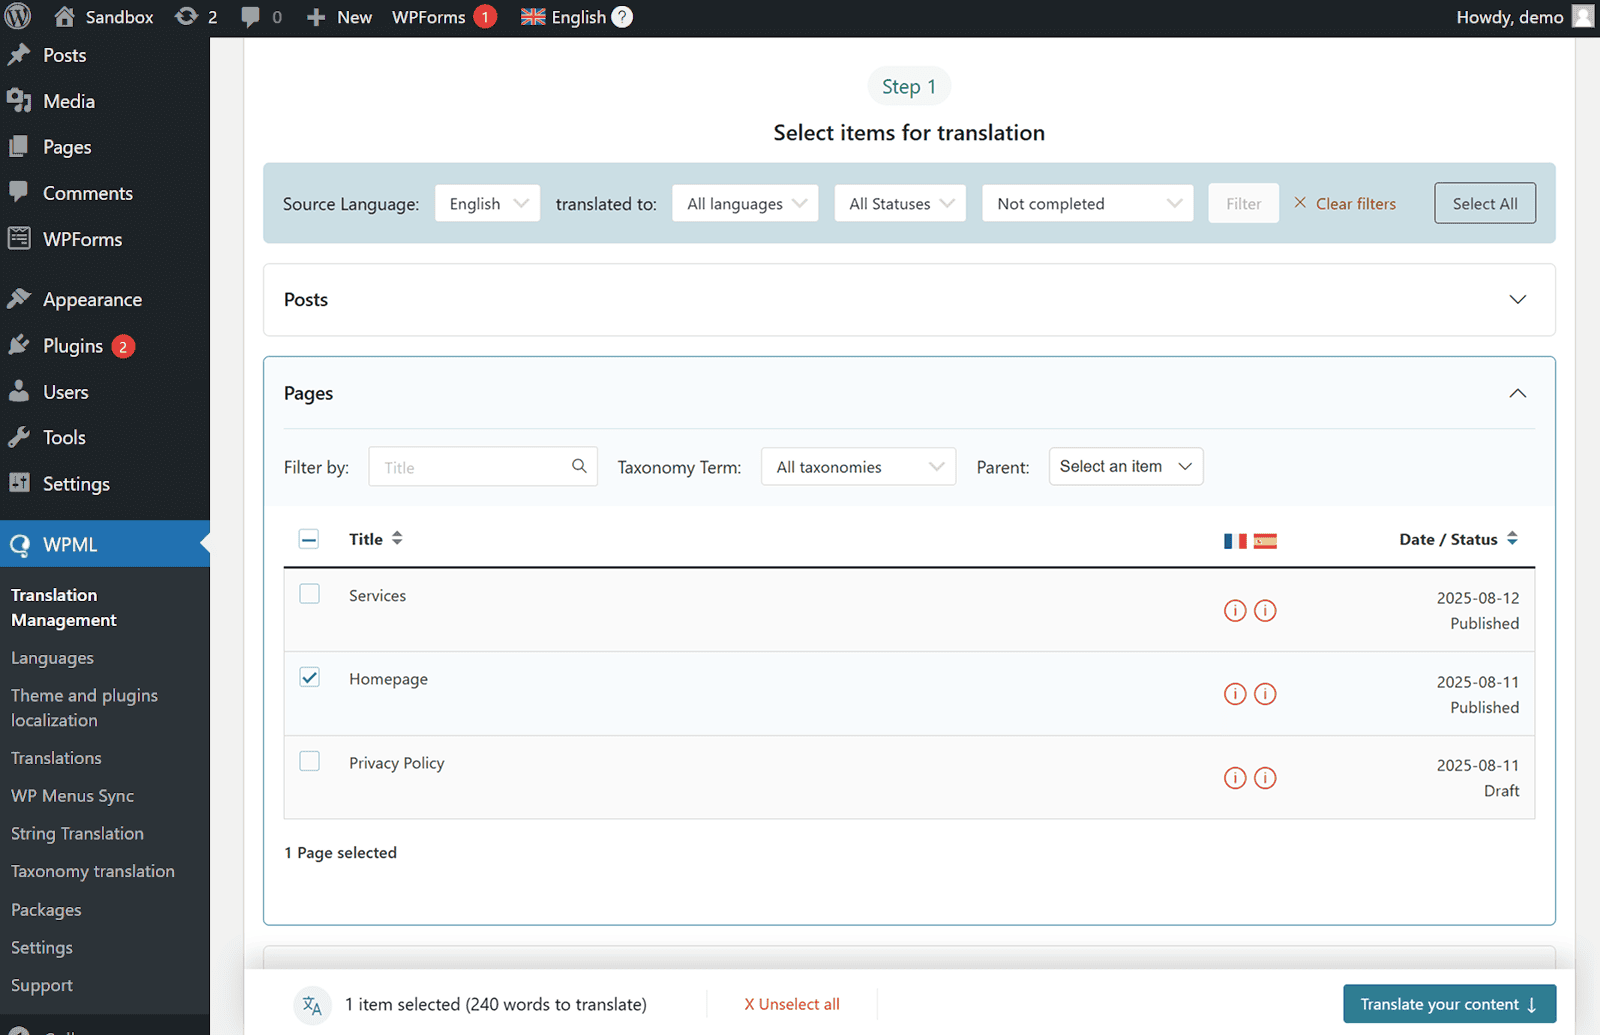Open the All Statuses dropdown
1600x1035 pixels.
pos(898,203)
